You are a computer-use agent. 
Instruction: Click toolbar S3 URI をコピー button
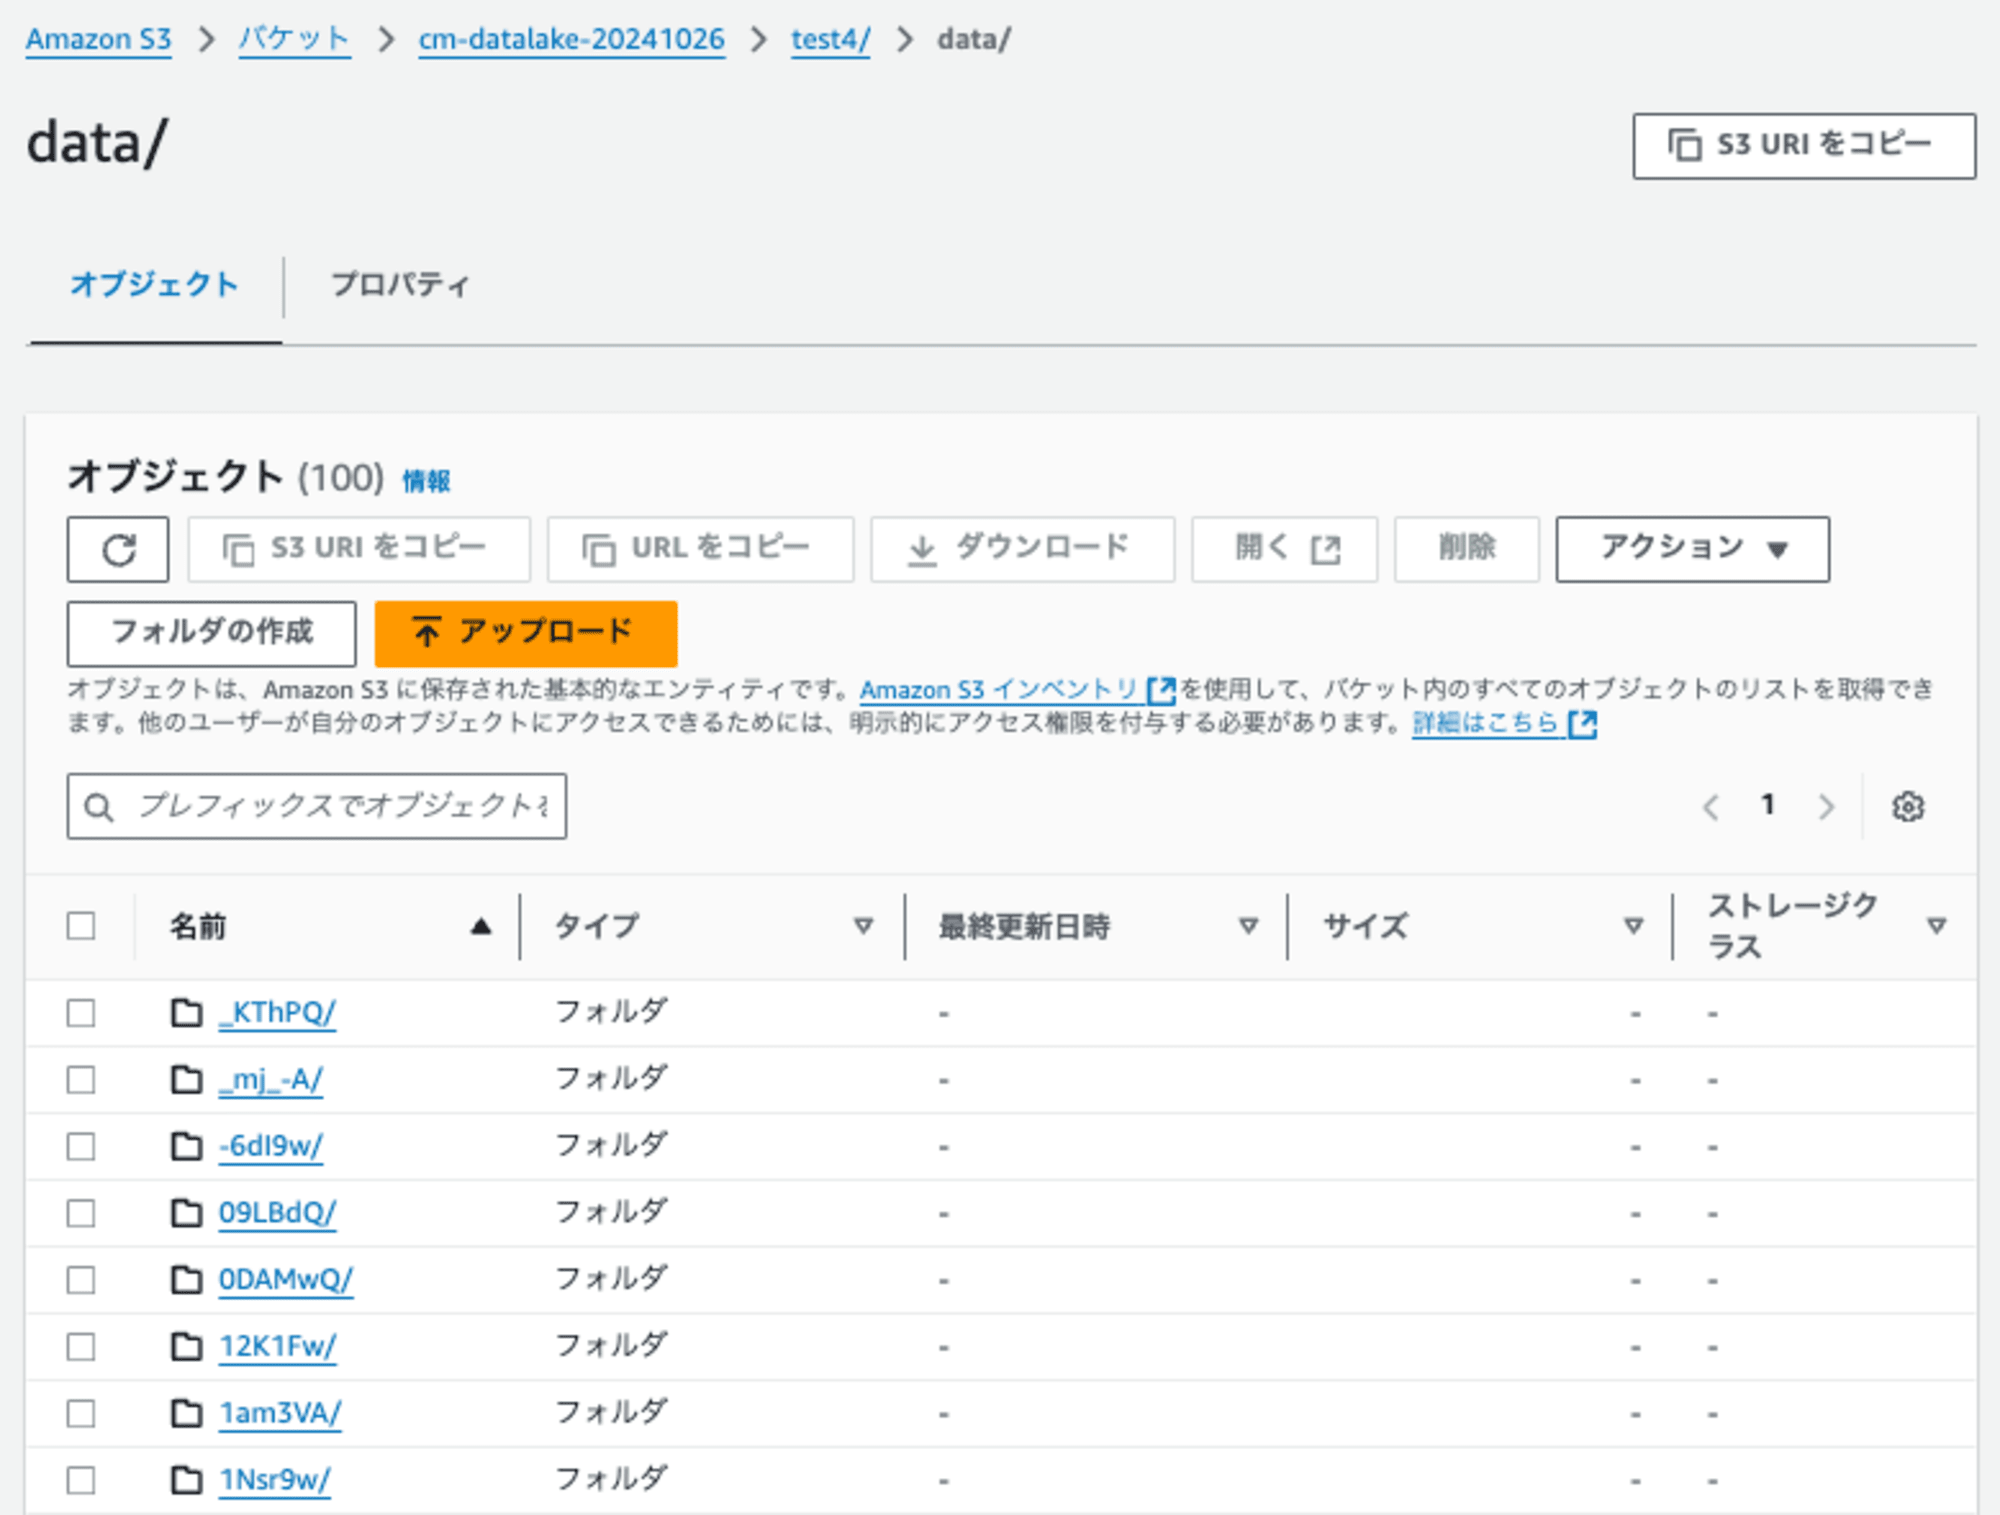click(359, 549)
